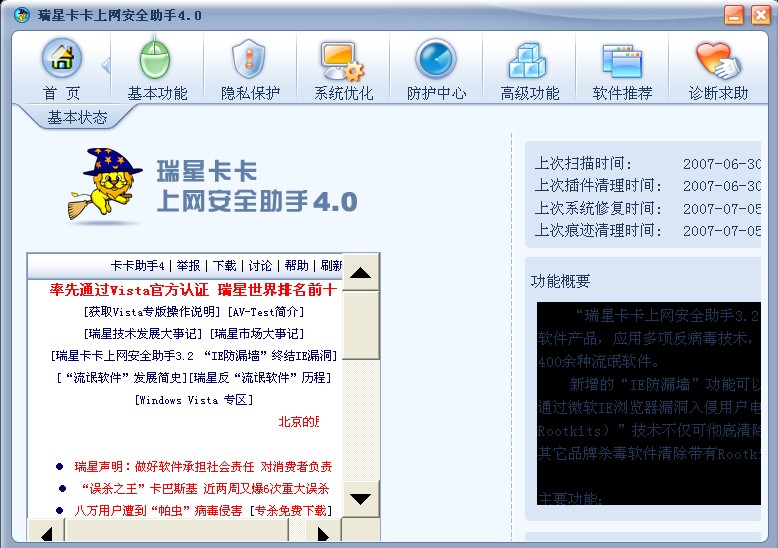Screen dimensions: 778x548
Task: Click the 下载 link
Action: 224,266
